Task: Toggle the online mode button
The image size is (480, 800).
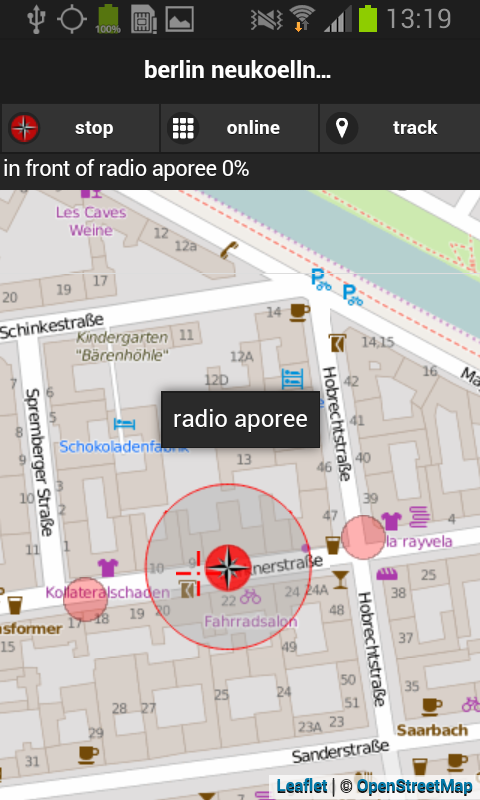Action: click(x=240, y=128)
